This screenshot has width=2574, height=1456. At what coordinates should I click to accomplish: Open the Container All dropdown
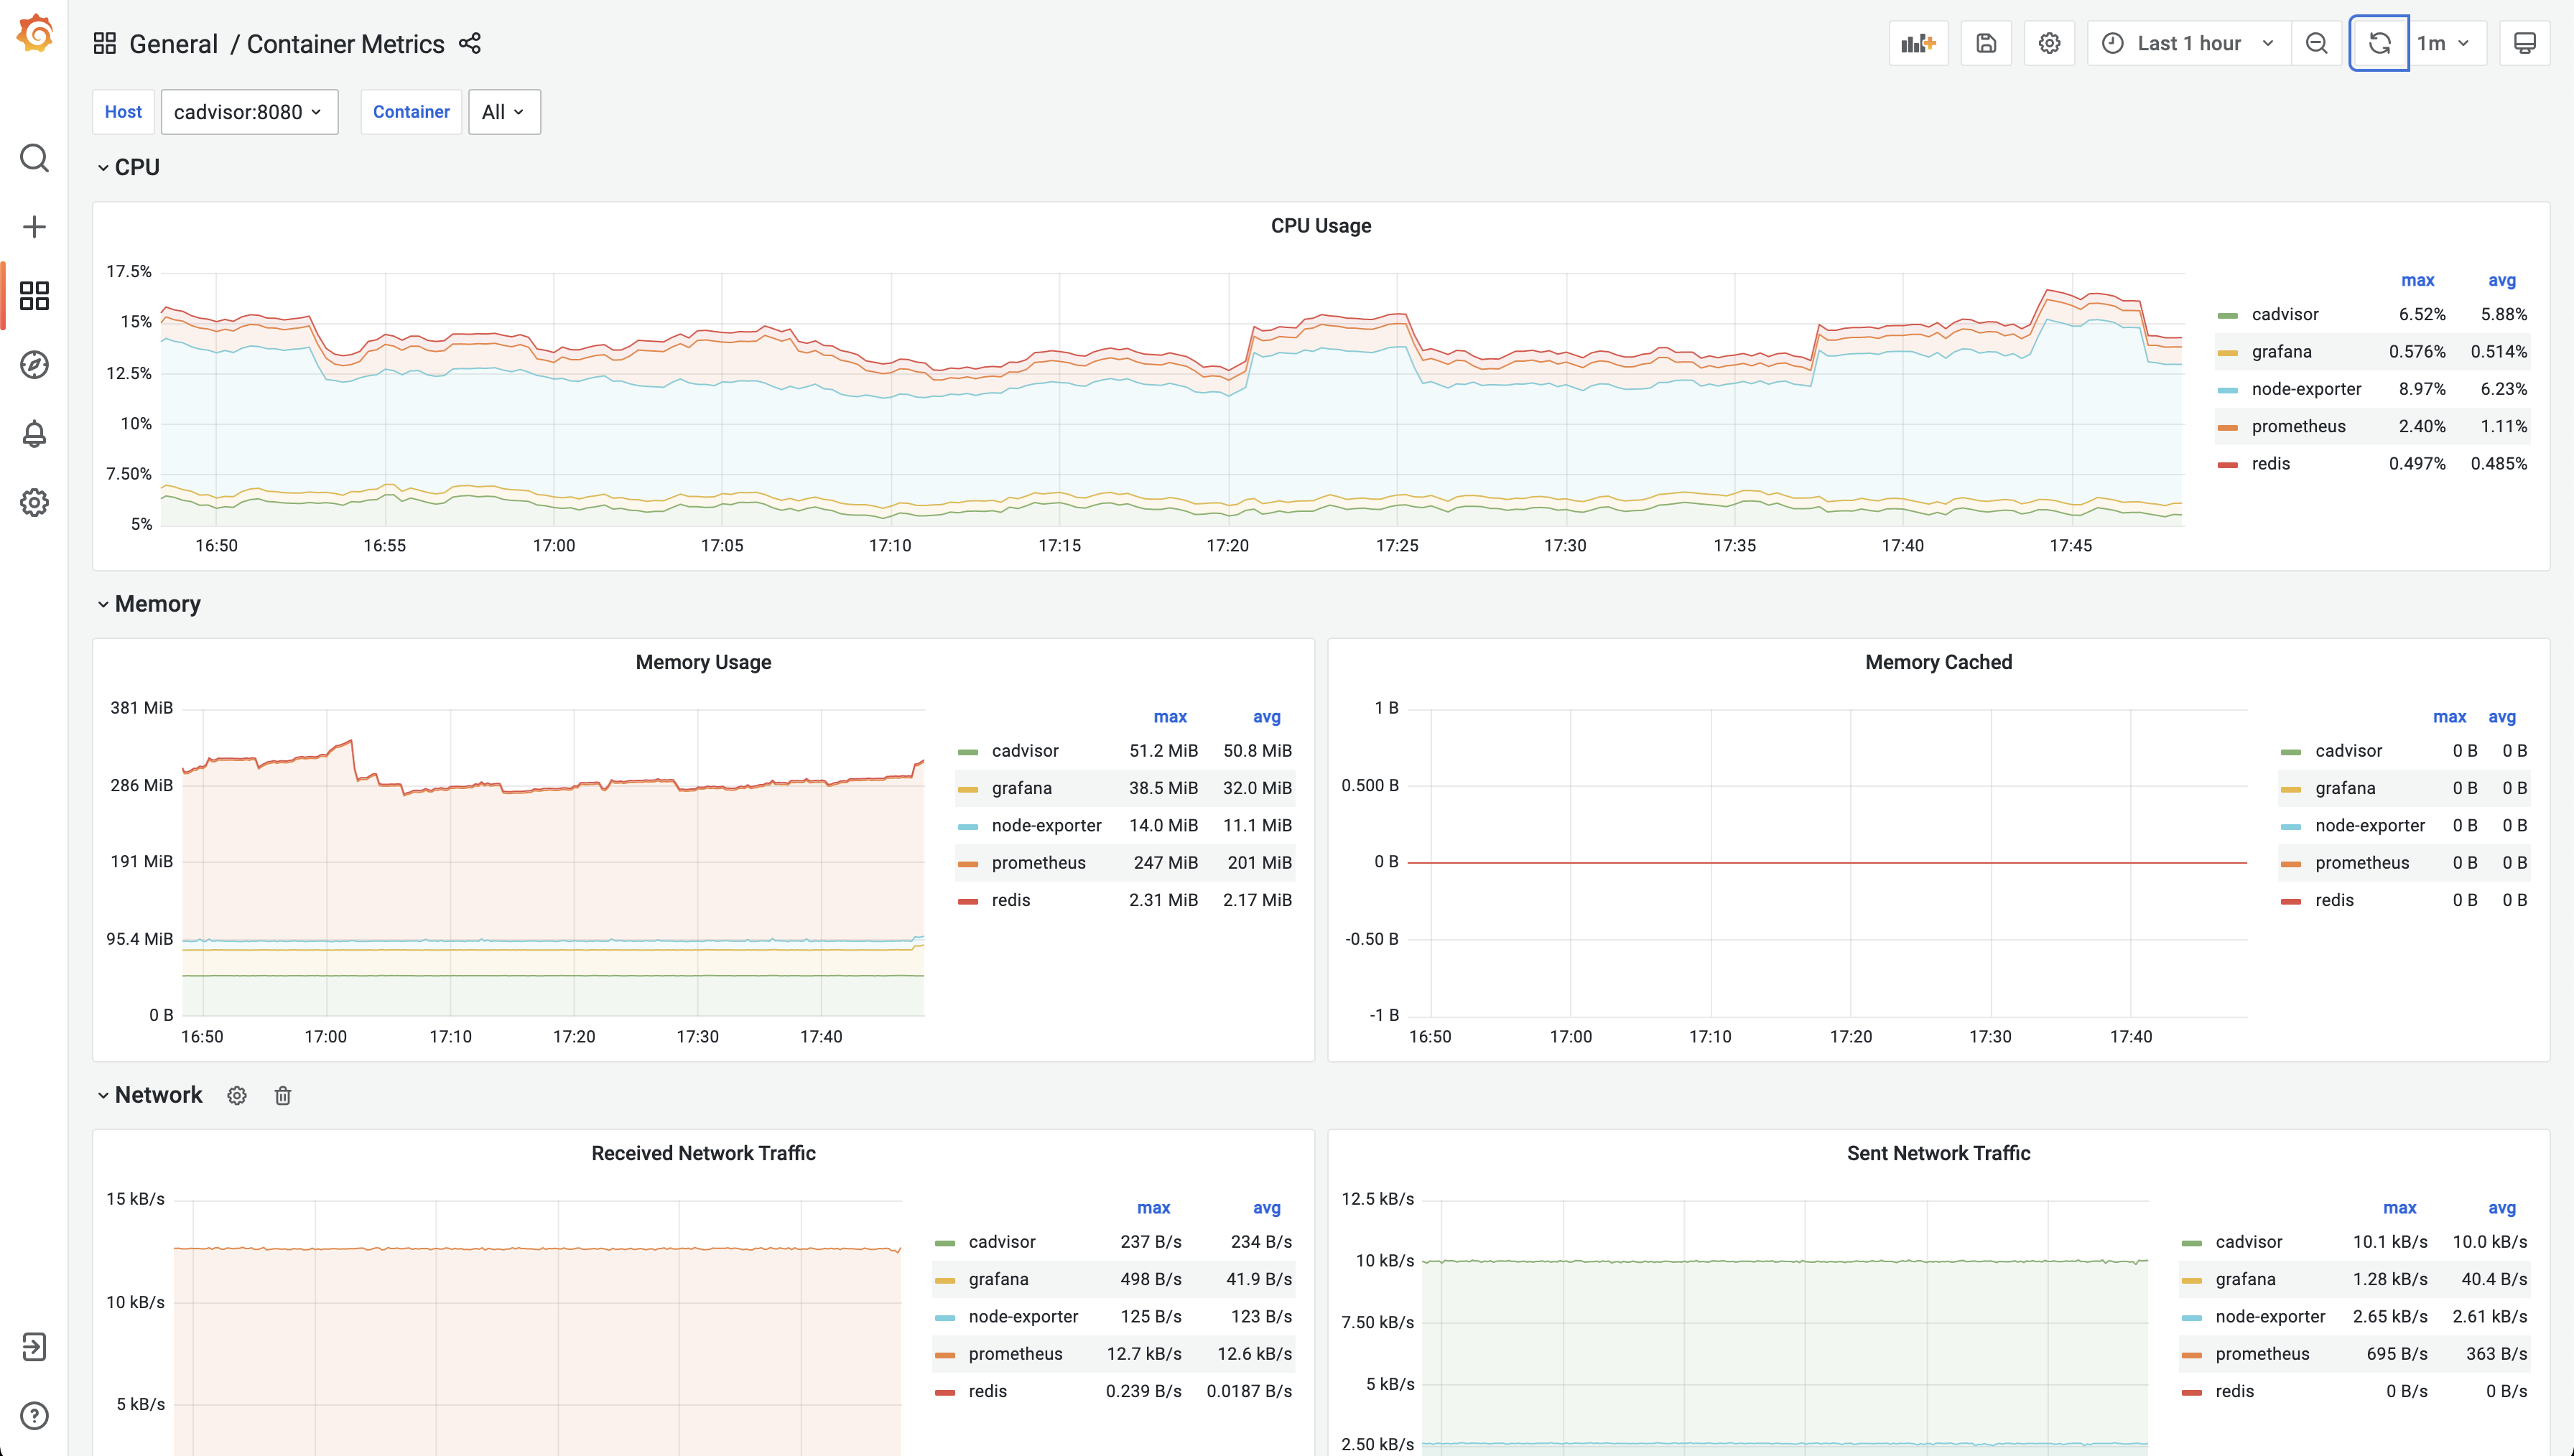pos(503,112)
